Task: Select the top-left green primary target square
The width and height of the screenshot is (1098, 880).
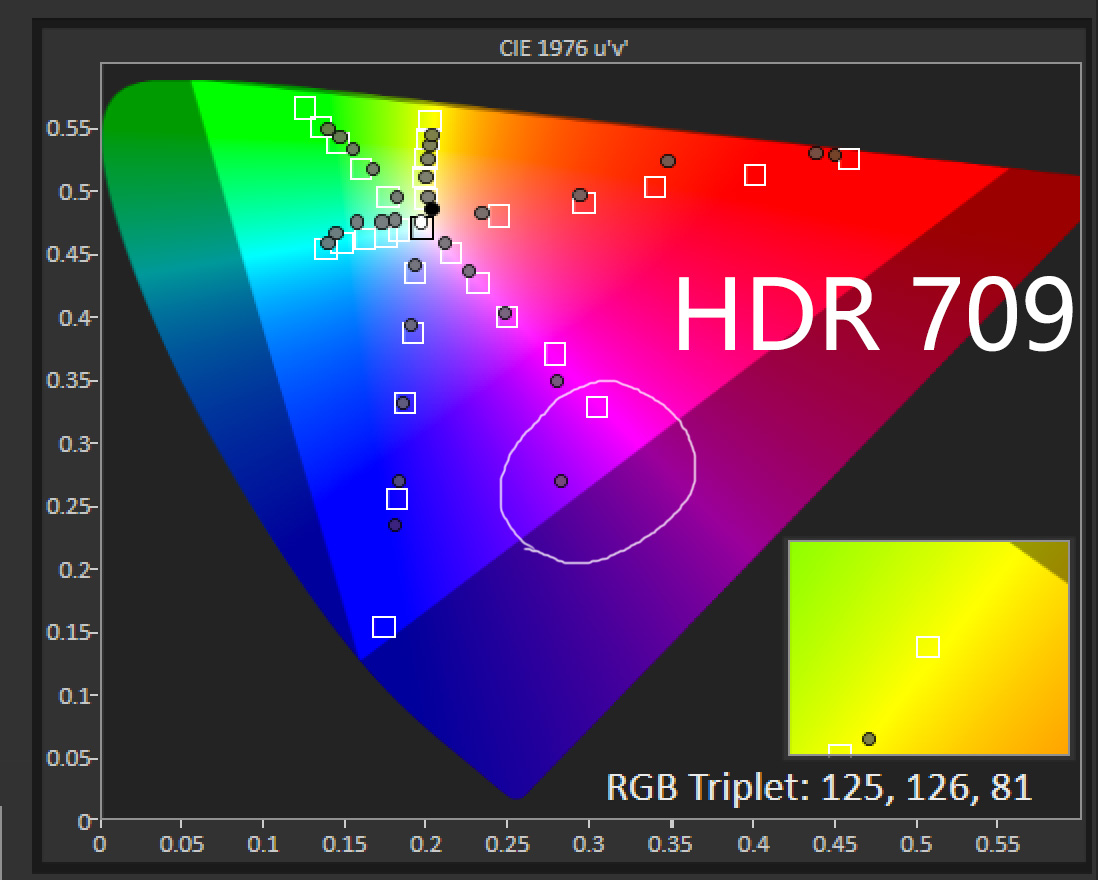Action: pos(305,108)
